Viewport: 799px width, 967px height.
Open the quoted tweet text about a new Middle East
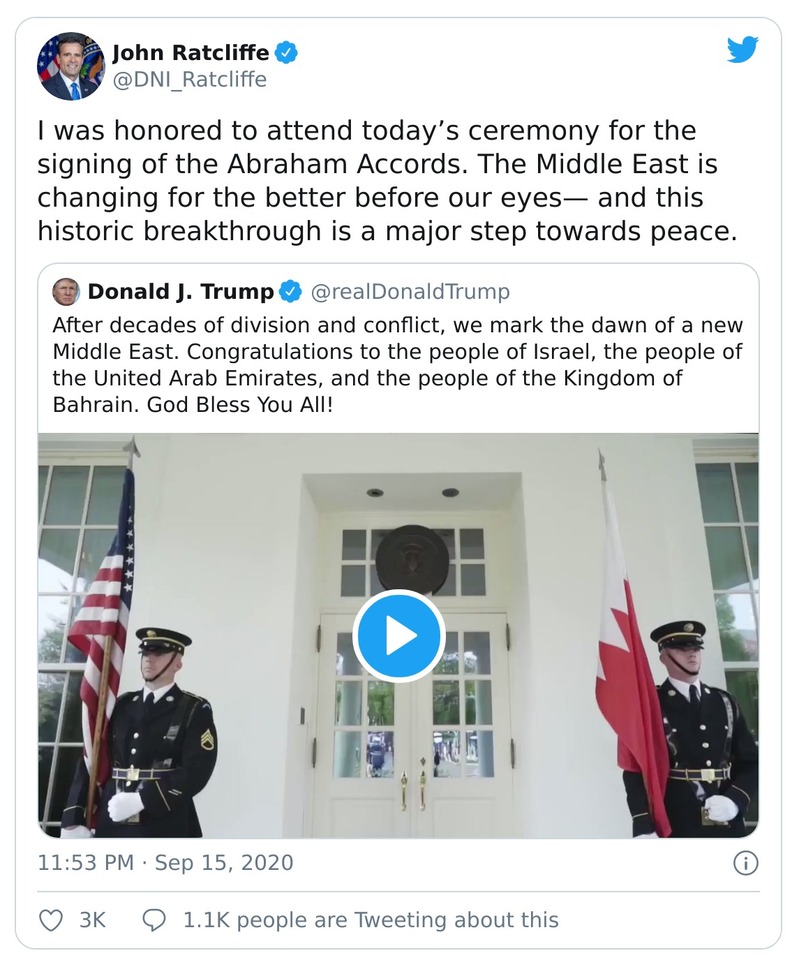(398, 367)
